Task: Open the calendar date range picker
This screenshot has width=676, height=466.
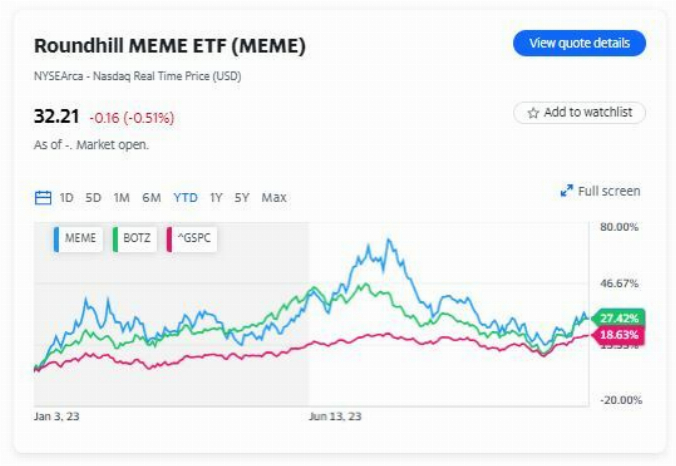Action: pyautogui.click(x=43, y=198)
